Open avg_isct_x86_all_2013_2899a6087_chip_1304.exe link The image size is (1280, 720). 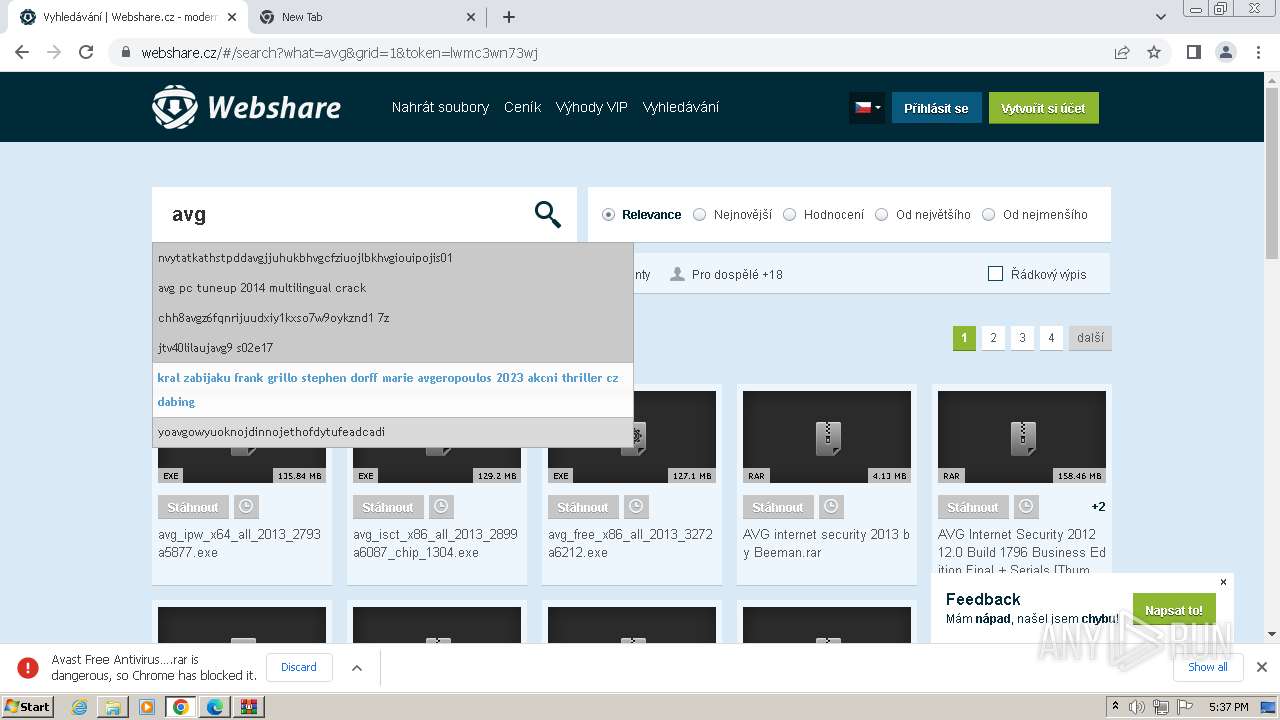435,543
